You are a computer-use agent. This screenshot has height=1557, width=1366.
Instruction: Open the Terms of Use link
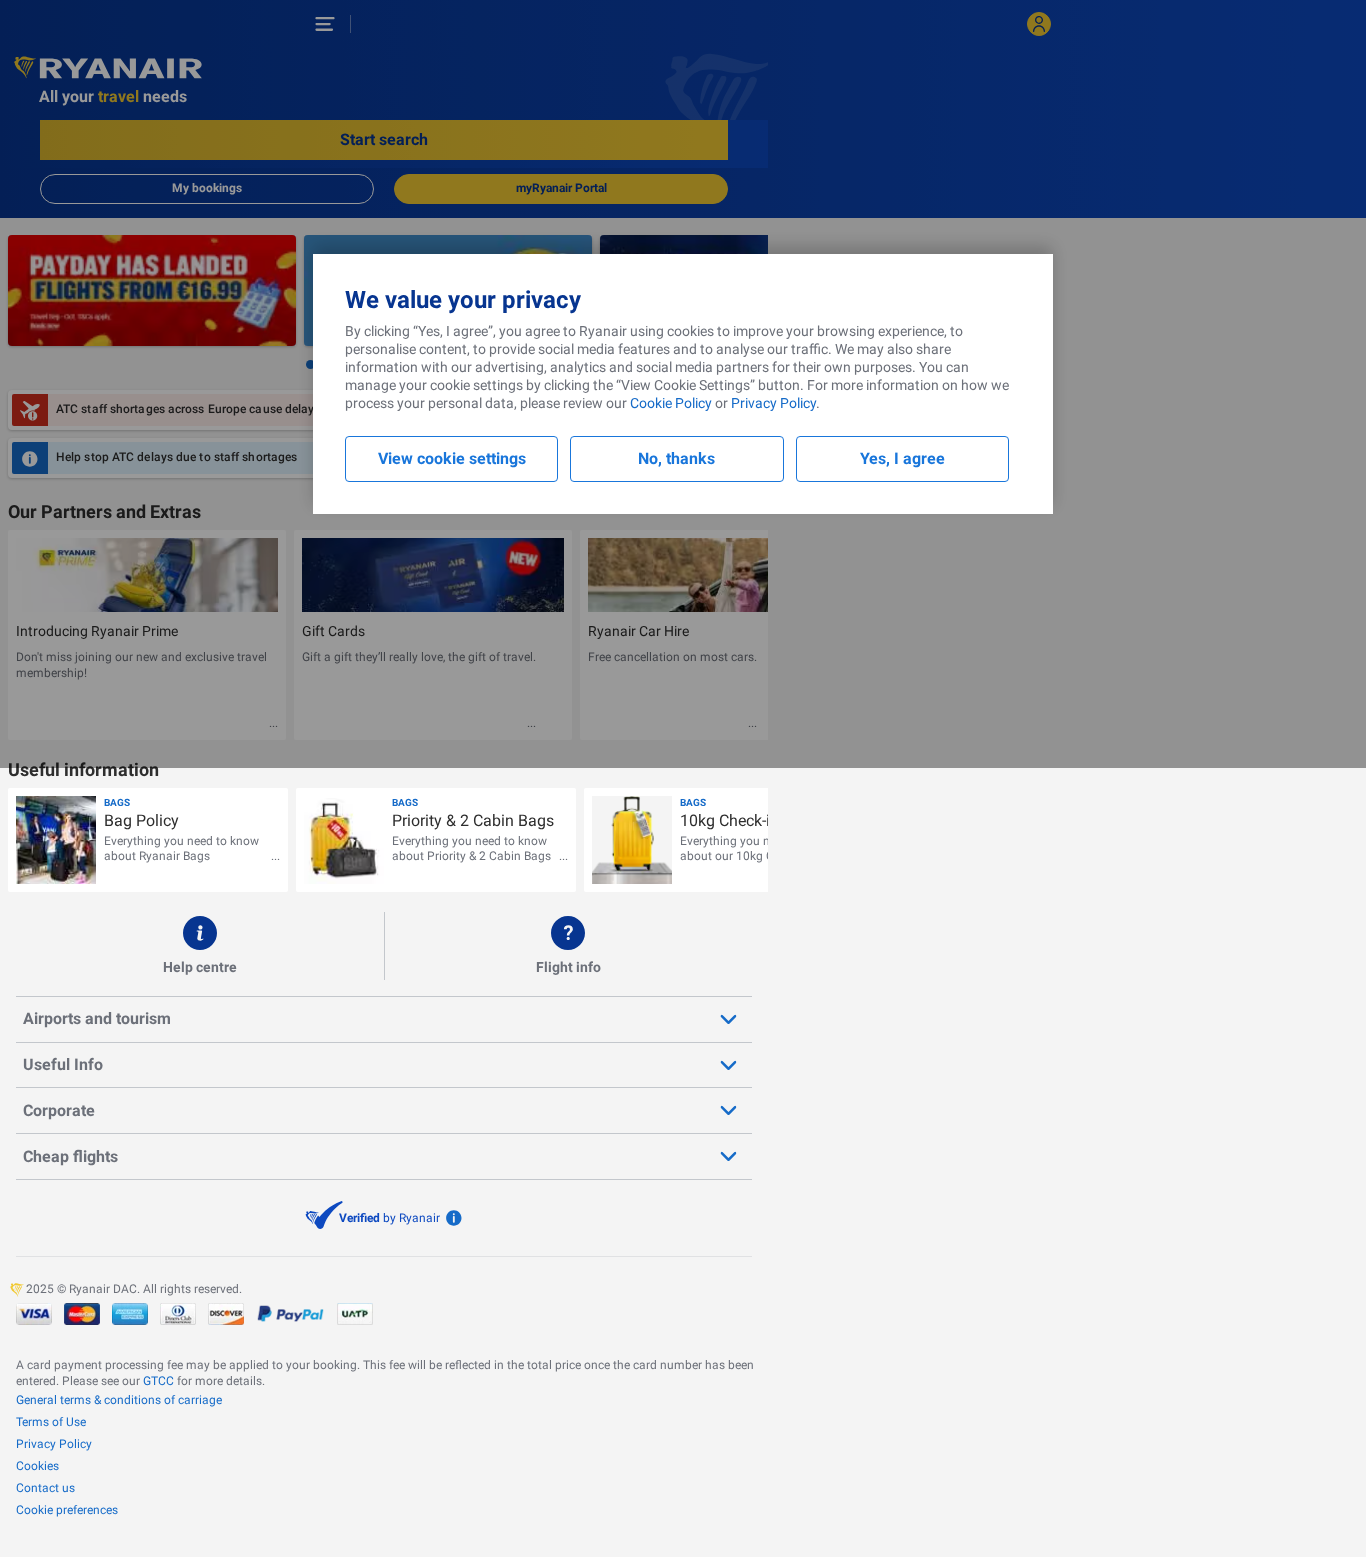pyautogui.click(x=51, y=1422)
